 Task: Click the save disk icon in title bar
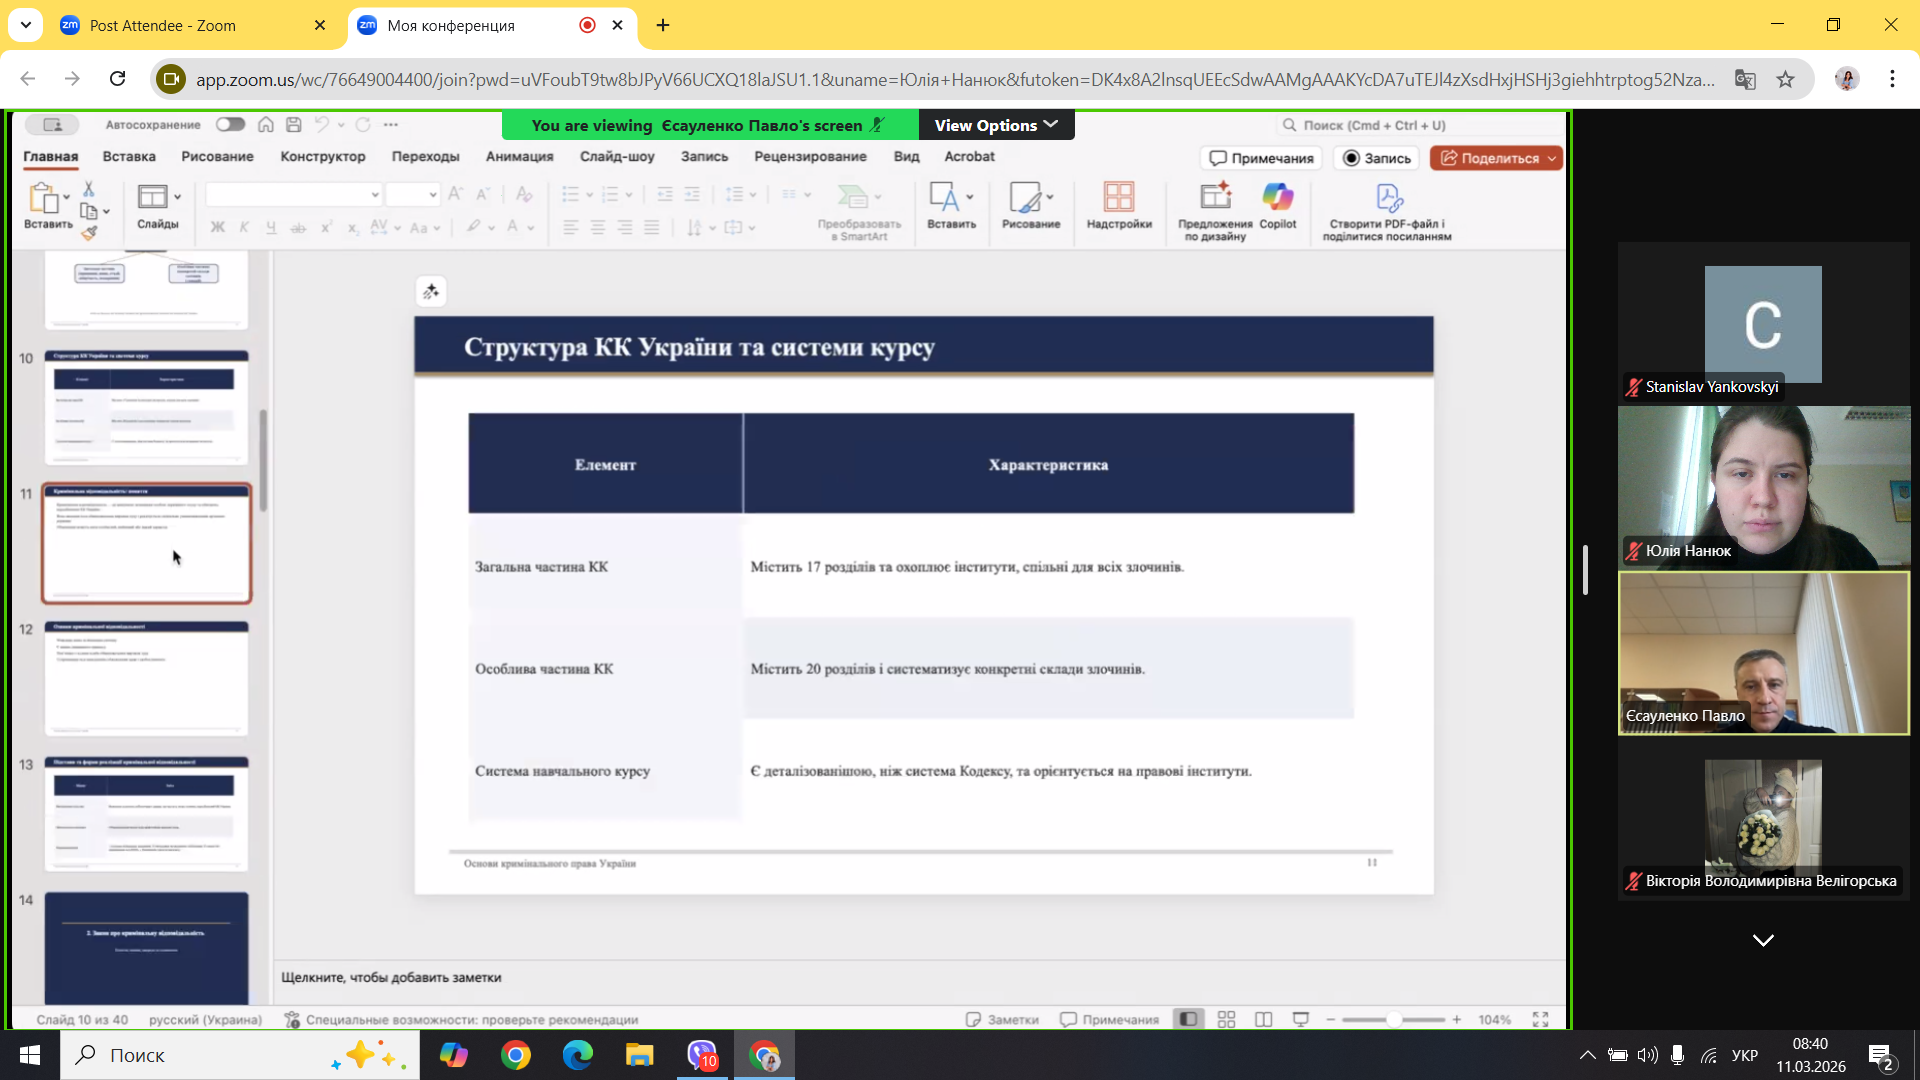(x=294, y=125)
